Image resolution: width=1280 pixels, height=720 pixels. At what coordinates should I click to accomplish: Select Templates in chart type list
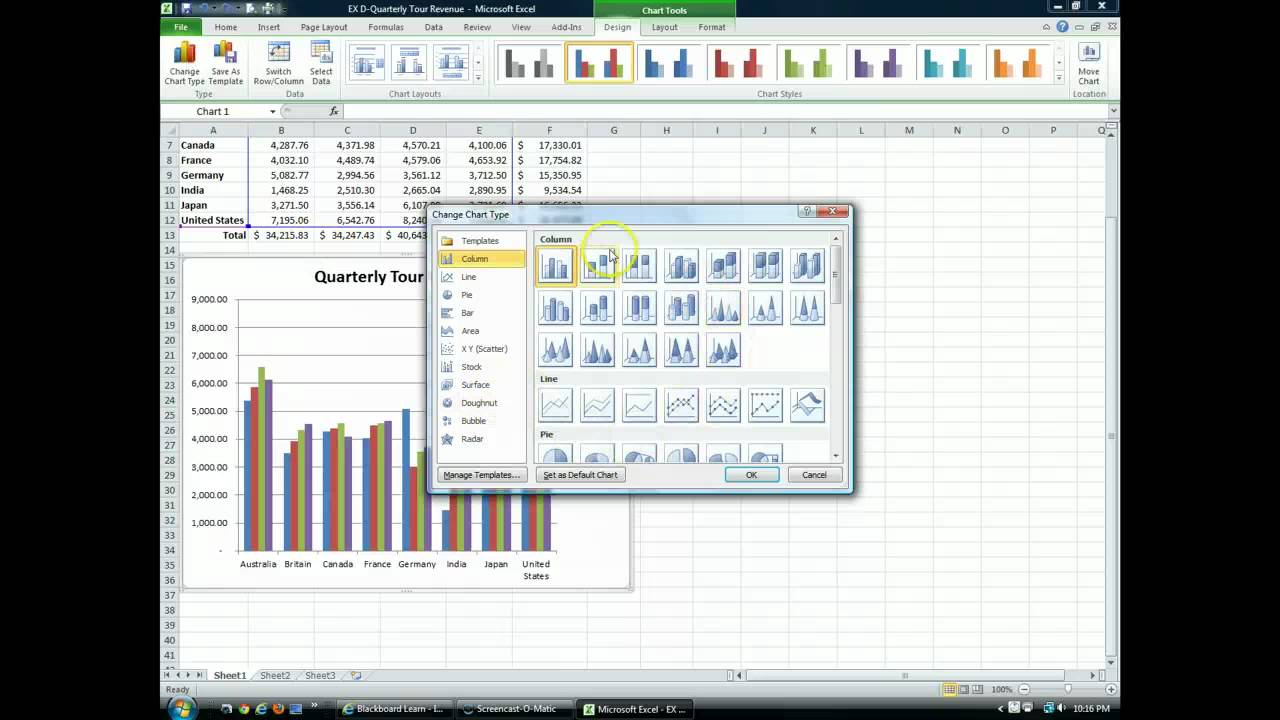pyautogui.click(x=481, y=241)
